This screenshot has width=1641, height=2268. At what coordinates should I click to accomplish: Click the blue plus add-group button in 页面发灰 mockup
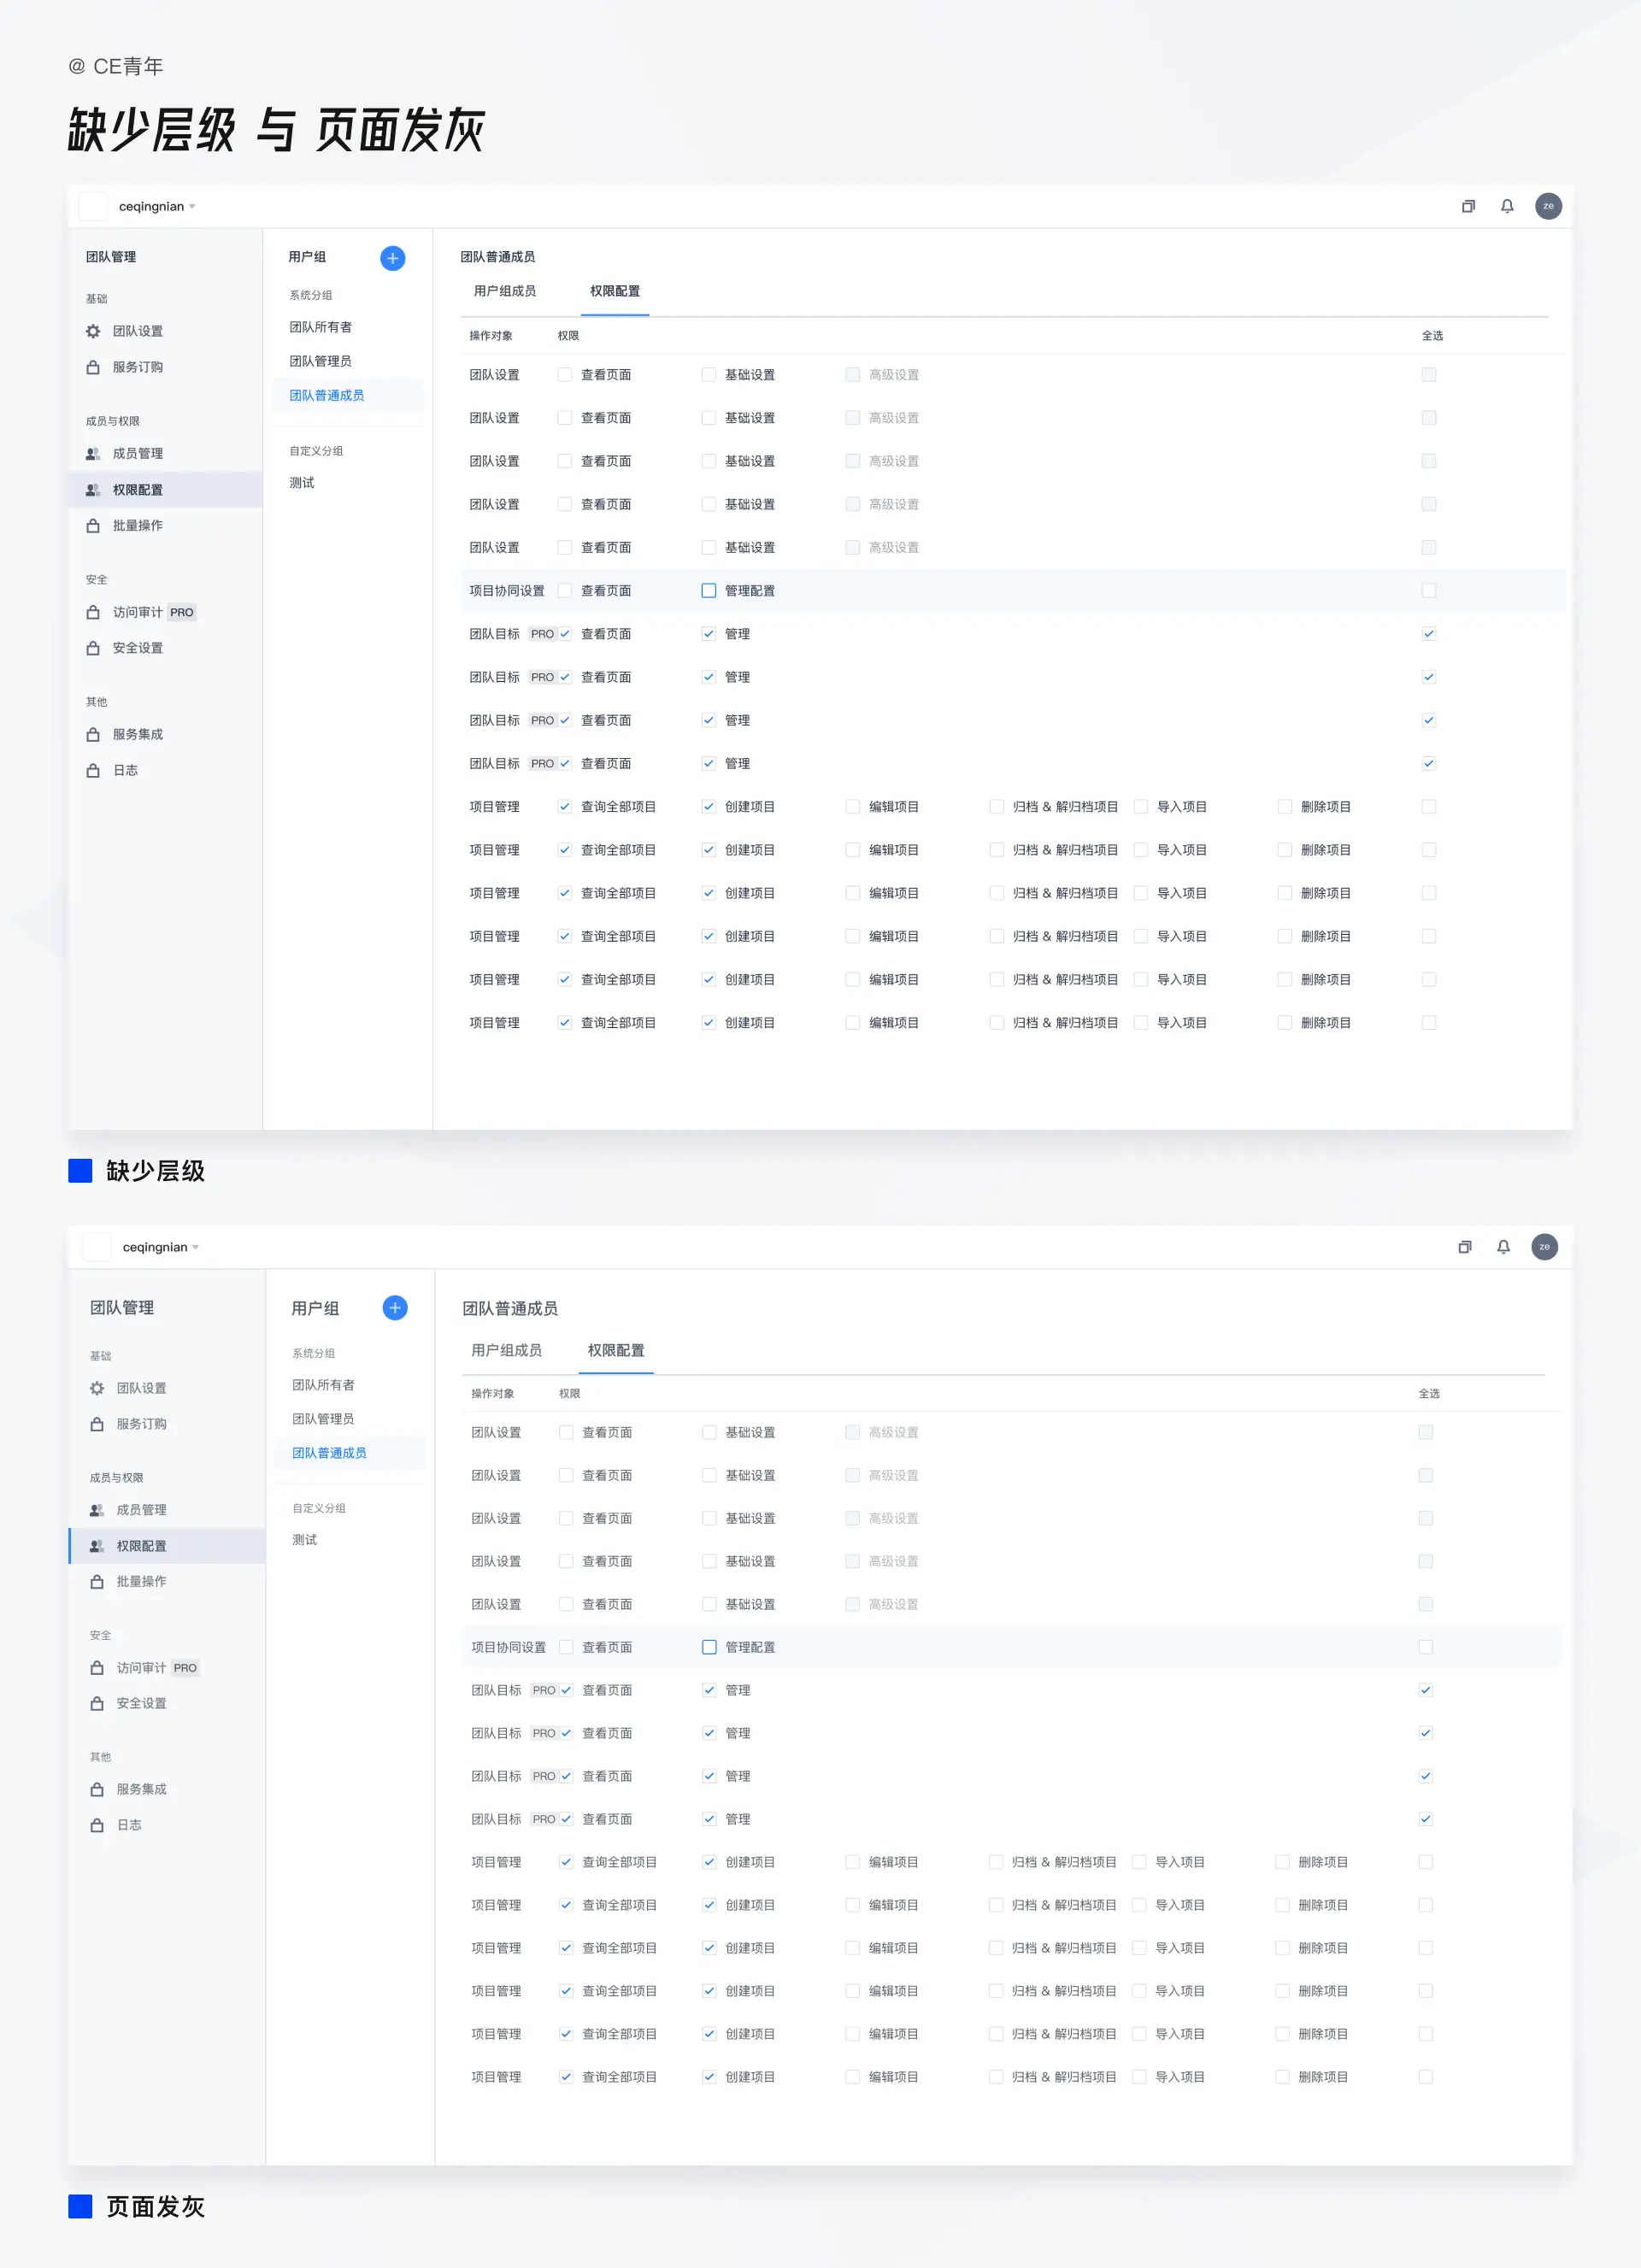[395, 1308]
